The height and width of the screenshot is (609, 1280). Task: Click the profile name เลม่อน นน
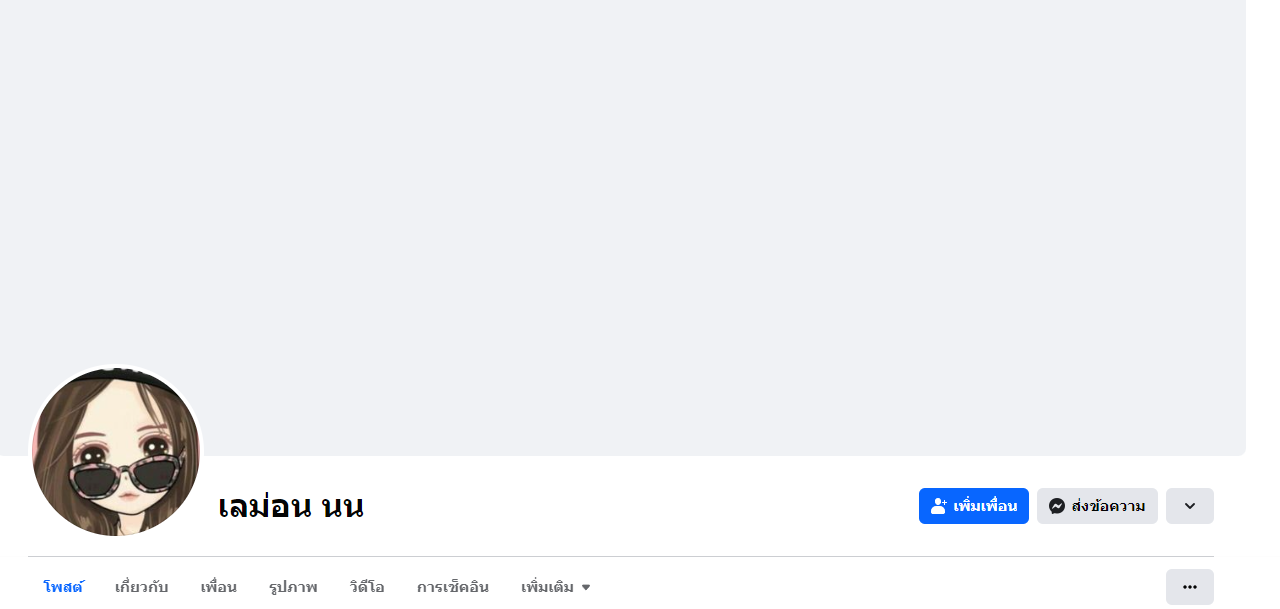[x=291, y=506]
